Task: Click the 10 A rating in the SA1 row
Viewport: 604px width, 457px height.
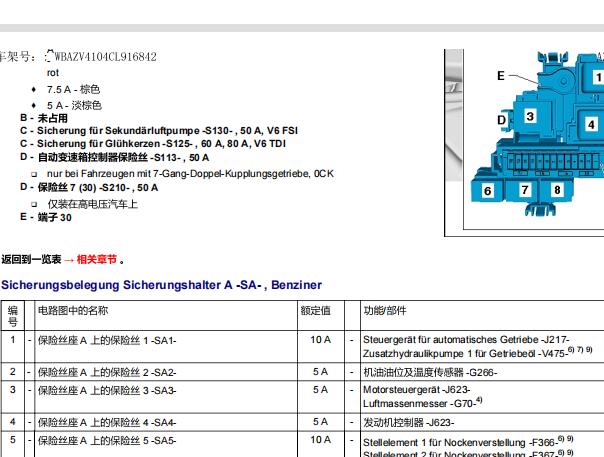Action: pyautogui.click(x=320, y=340)
